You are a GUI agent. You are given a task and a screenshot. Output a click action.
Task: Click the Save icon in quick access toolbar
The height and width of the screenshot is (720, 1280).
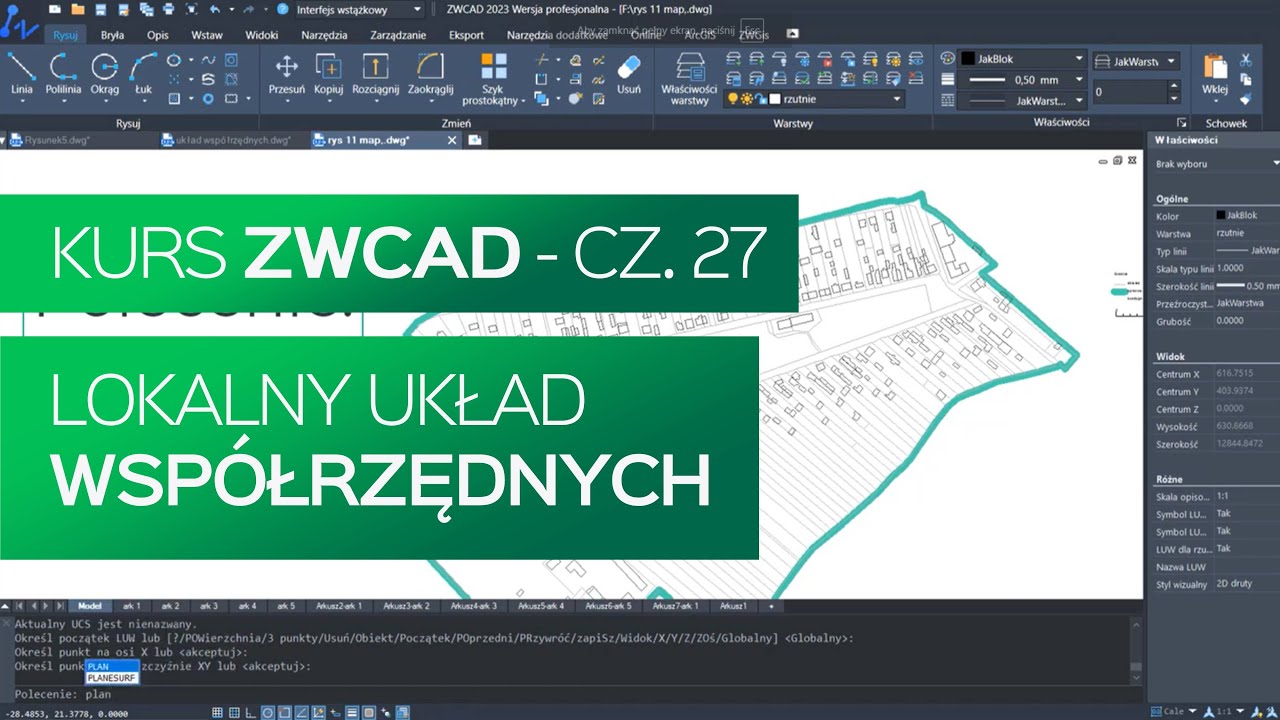(x=100, y=9)
